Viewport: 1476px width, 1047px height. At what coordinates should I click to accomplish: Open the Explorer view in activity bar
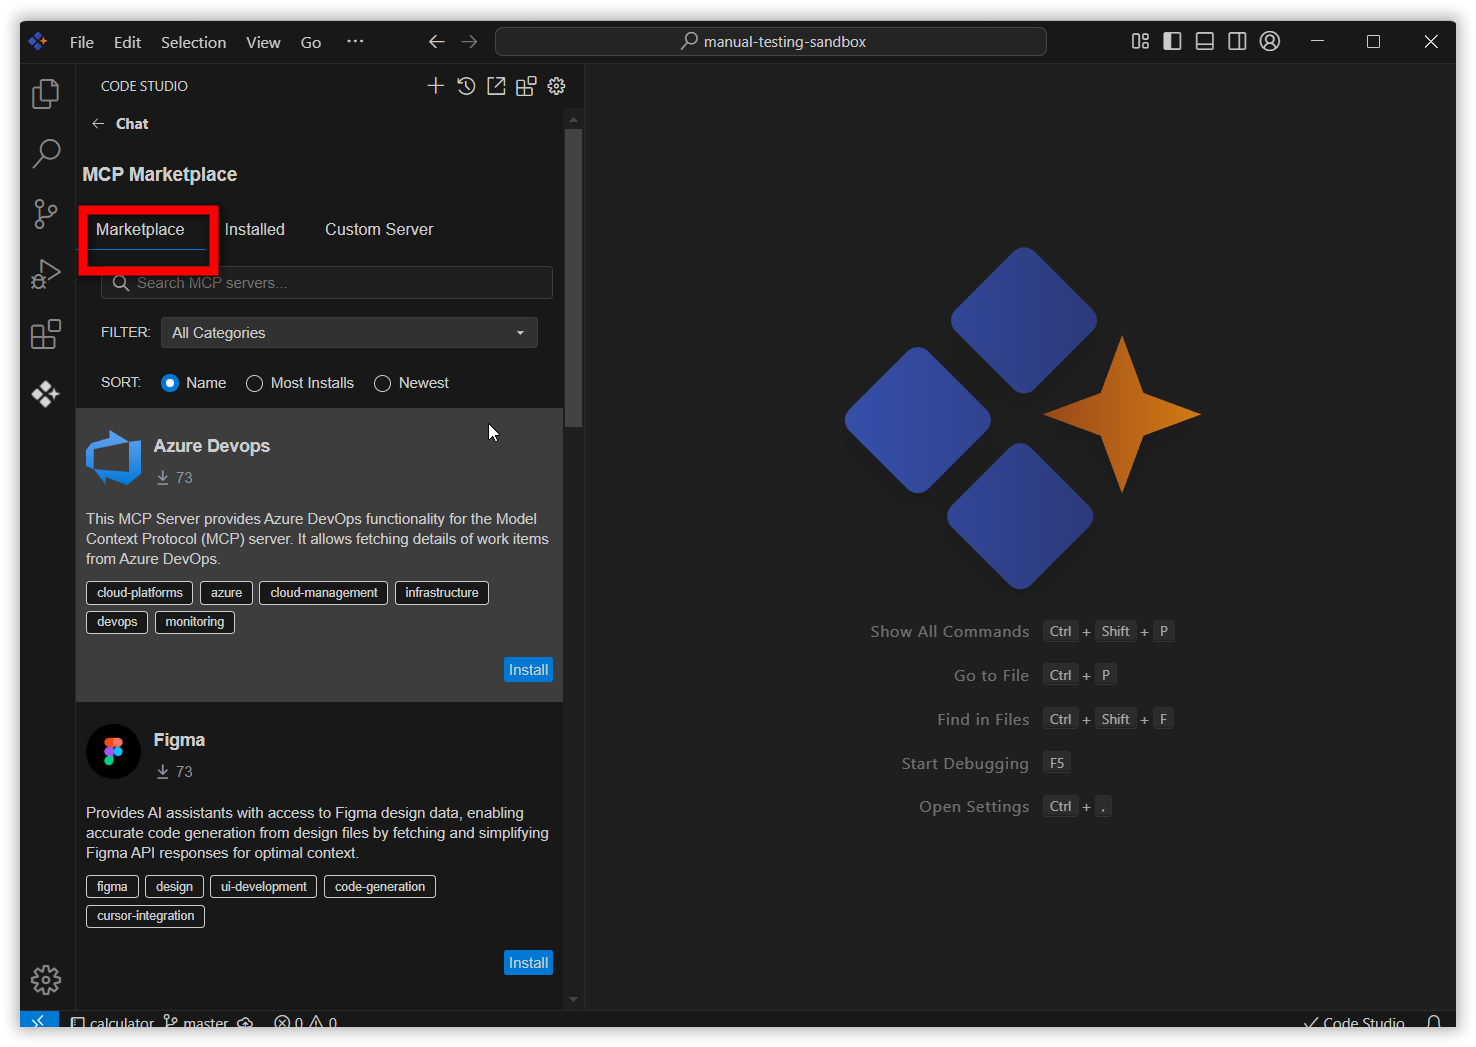[46, 94]
